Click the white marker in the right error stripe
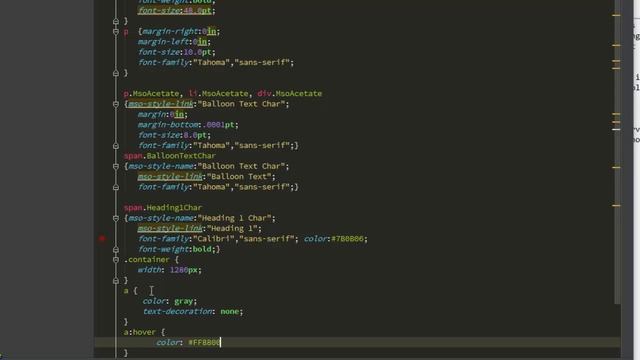 tap(616, 129)
